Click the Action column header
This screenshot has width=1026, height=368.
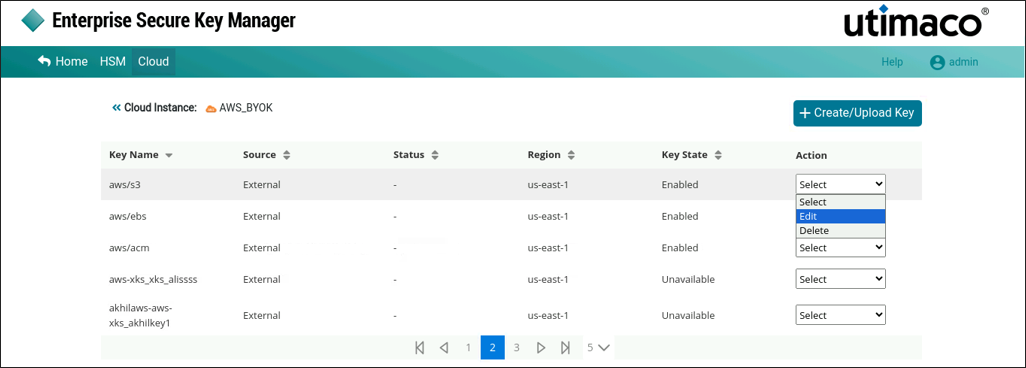(x=811, y=155)
